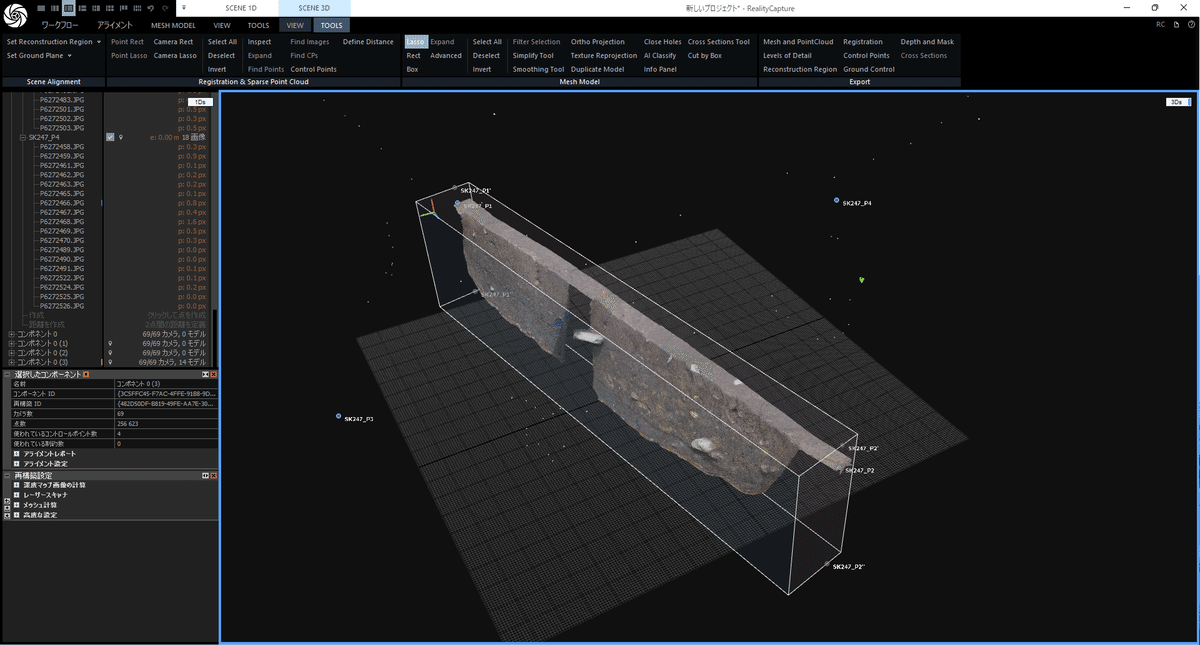Click SK247_P4 control point marker in 3D view
Image resolution: width=1200 pixels, height=645 pixels.
click(x=837, y=200)
